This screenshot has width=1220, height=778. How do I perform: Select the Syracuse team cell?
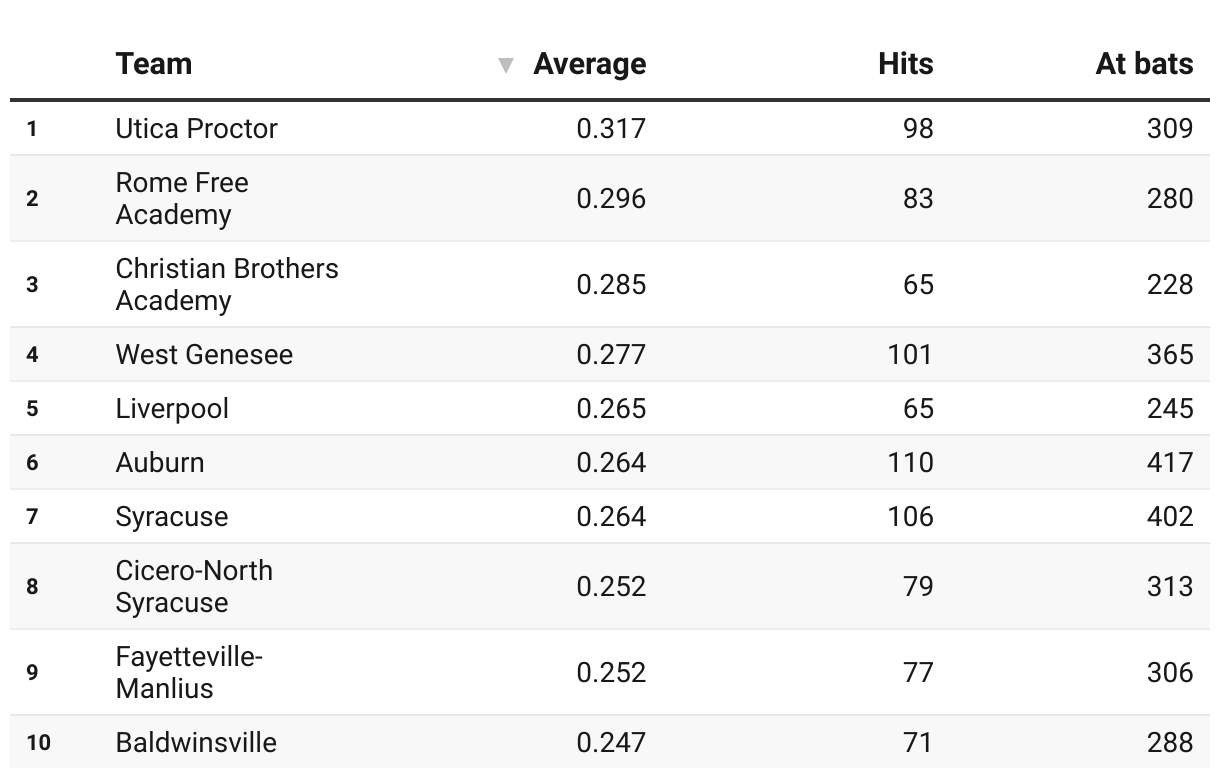point(172,516)
